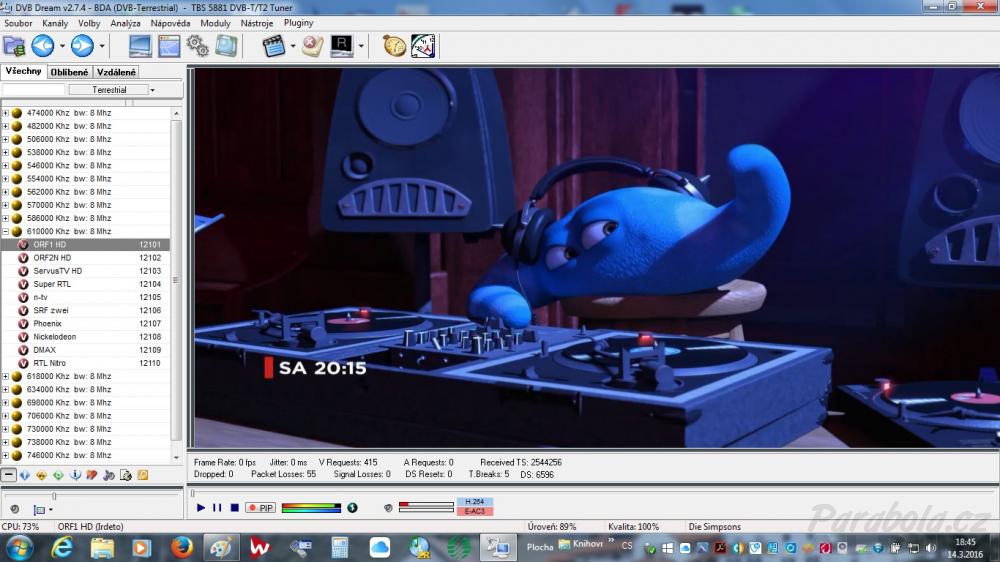Click the red X eraser toolbar icon
Image resolution: width=1000 pixels, height=562 pixels.
coord(312,46)
